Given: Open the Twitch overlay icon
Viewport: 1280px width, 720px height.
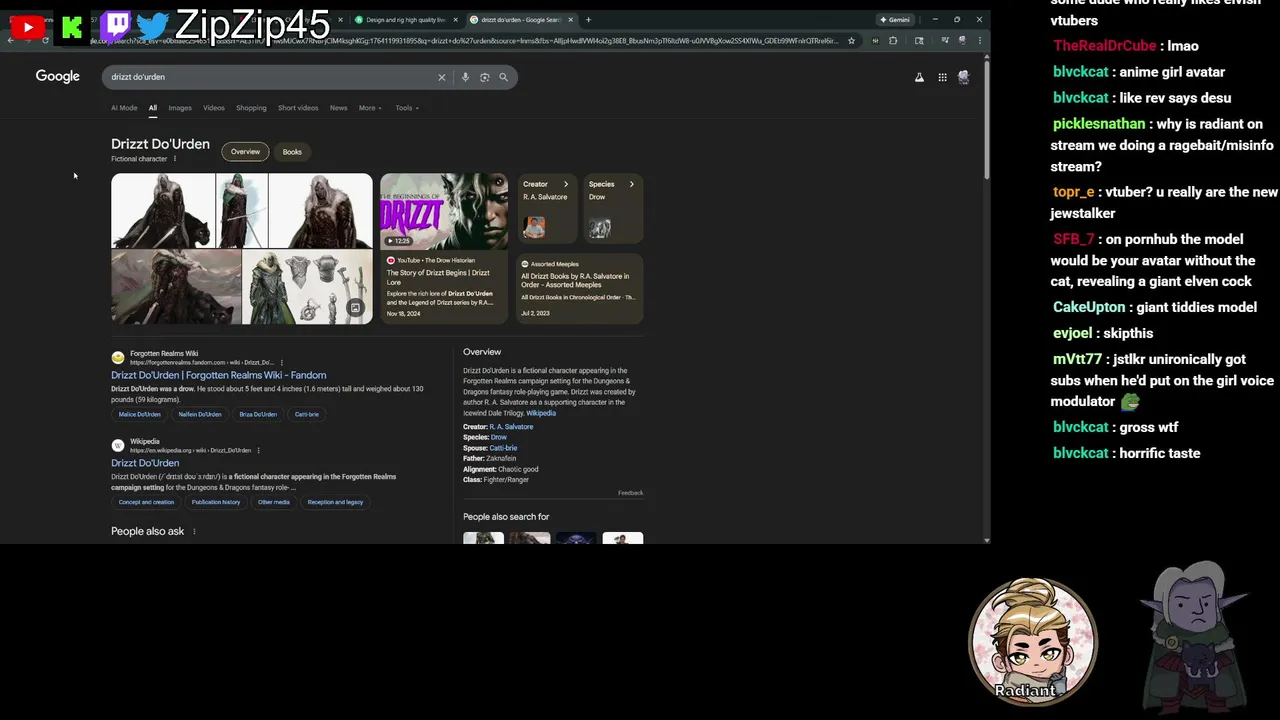Looking at the screenshot, I should click(116, 25).
